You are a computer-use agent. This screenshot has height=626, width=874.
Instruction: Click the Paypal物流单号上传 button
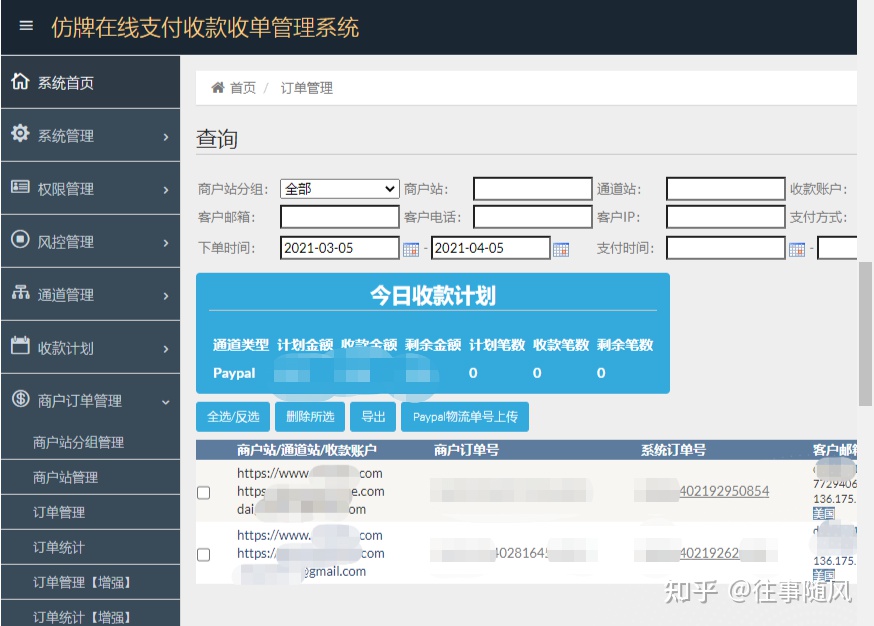click(x=465, y=416)
